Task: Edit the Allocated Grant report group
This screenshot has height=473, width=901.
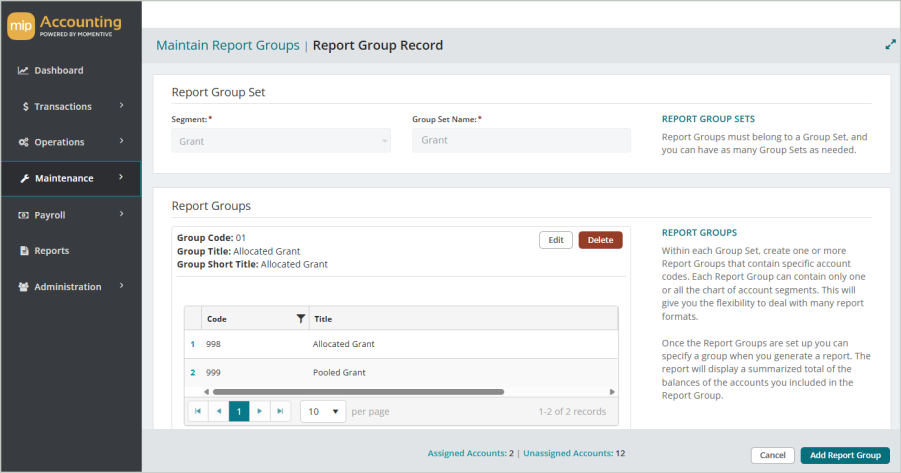Action: click(x=556, y=240)
